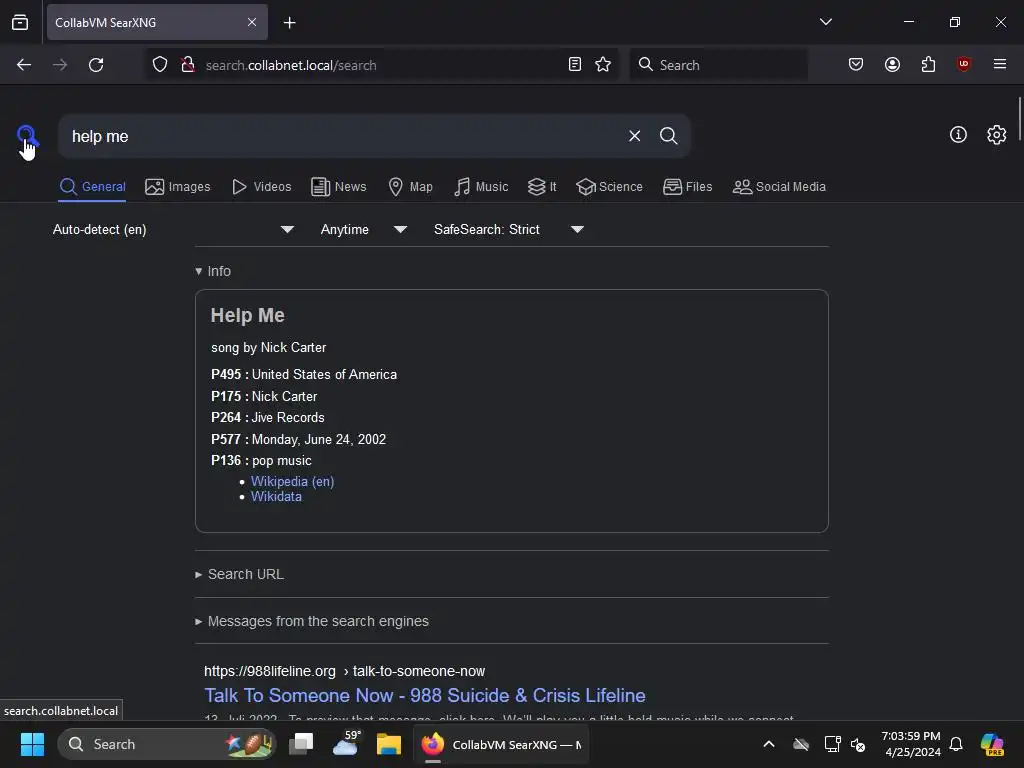Switch to Files search category
Image resolution: width=1024 pixels, height=768 pixels.
(x=687, y=187)
